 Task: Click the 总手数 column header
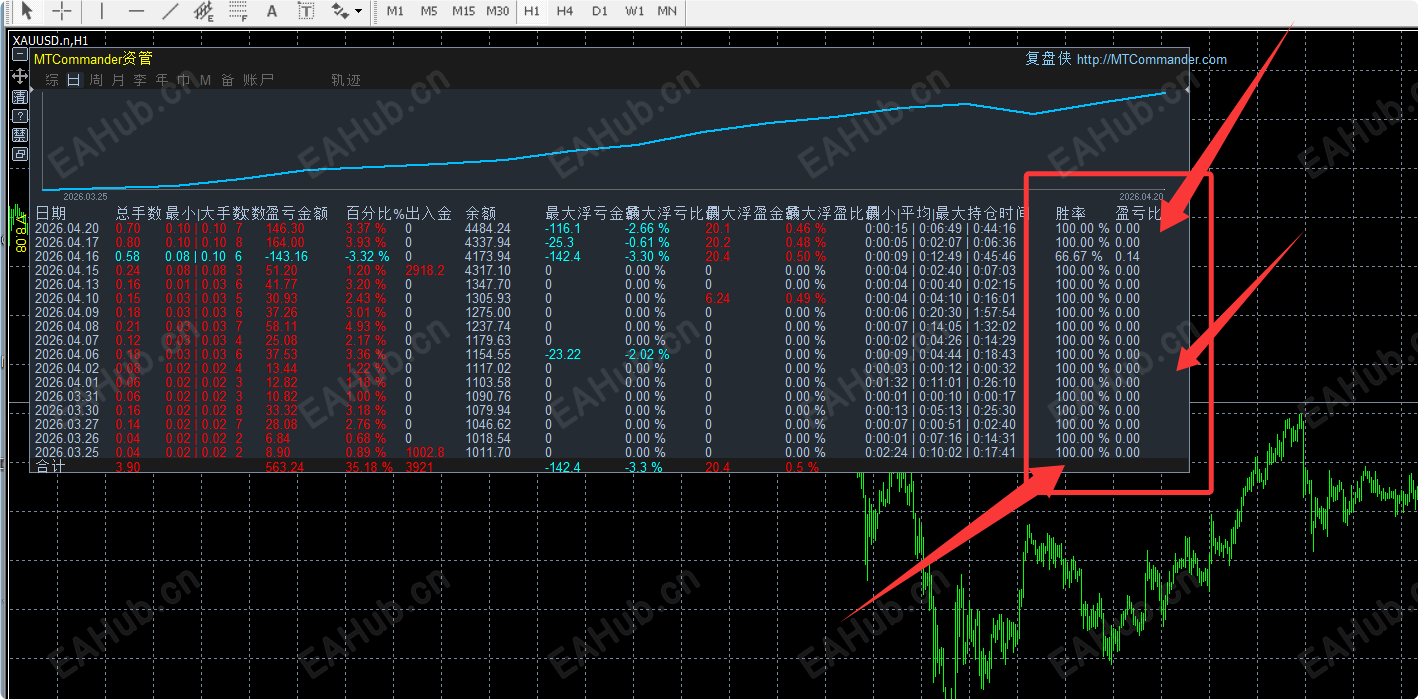tap(139, 213)
